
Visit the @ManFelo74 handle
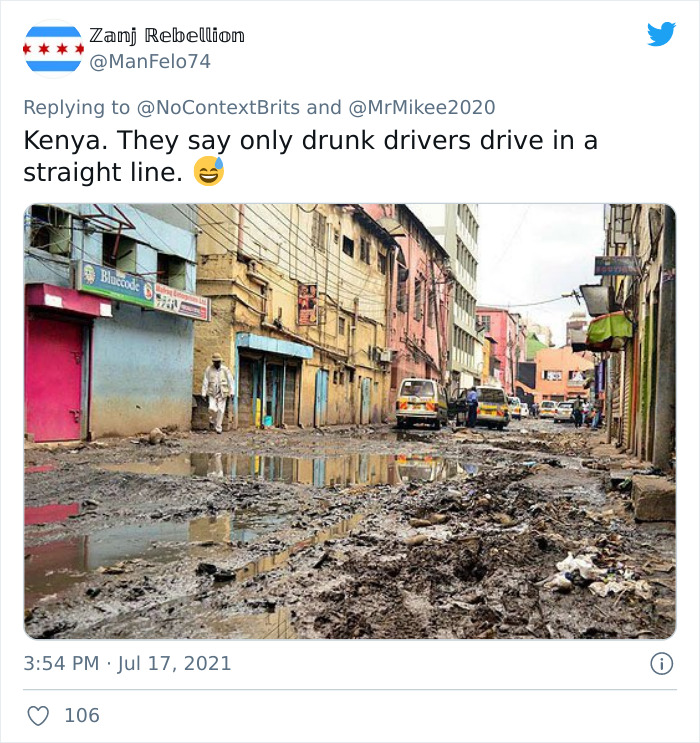click(150, 61)
